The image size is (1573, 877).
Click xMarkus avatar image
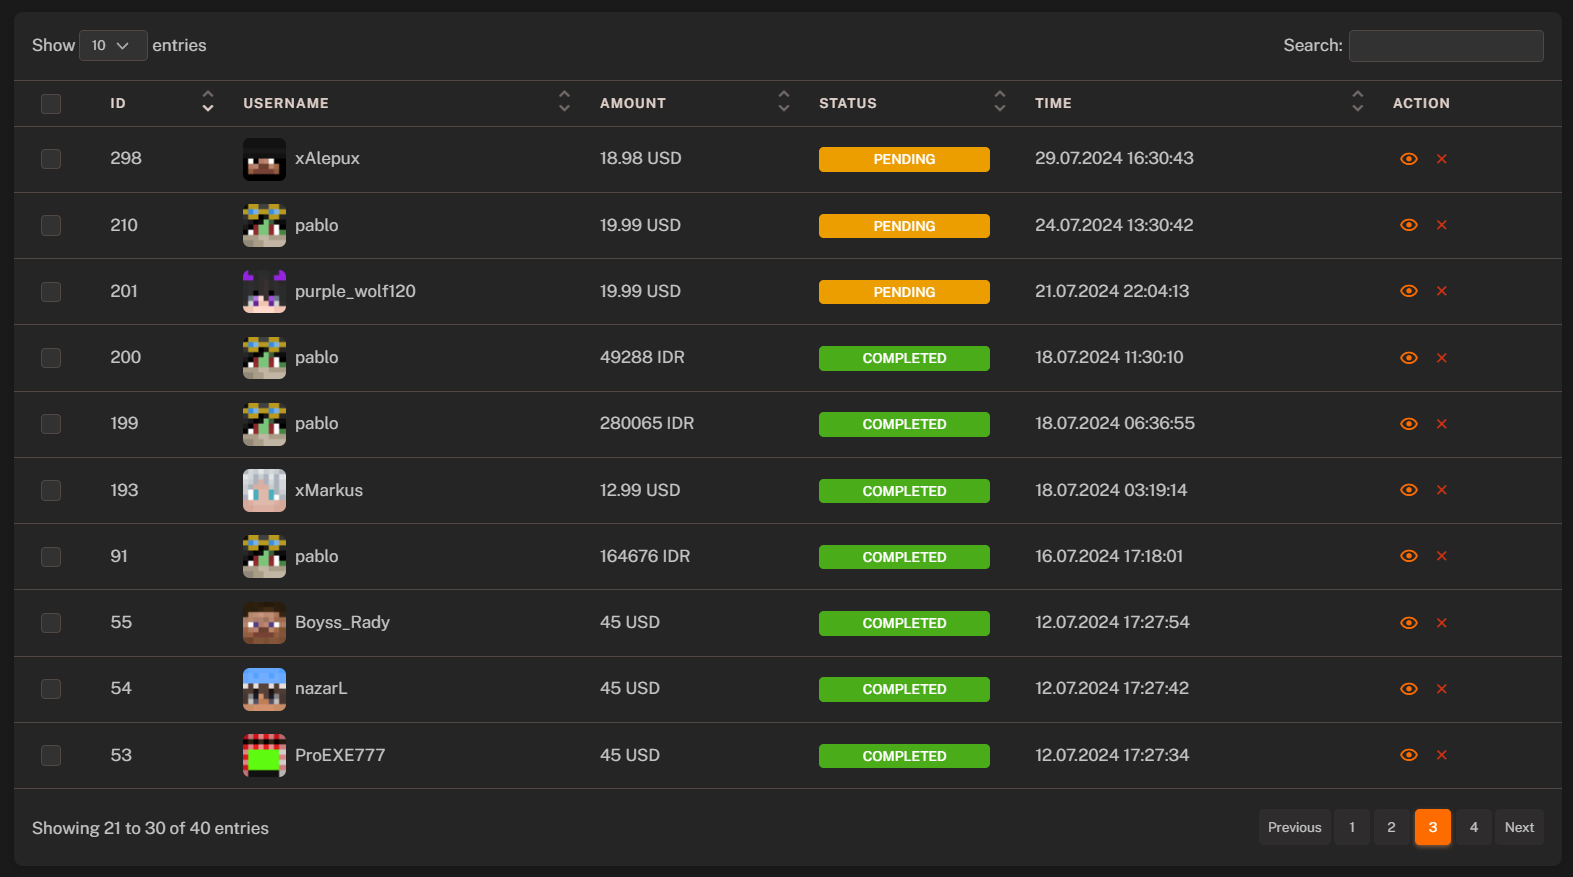tap(264, 490)
